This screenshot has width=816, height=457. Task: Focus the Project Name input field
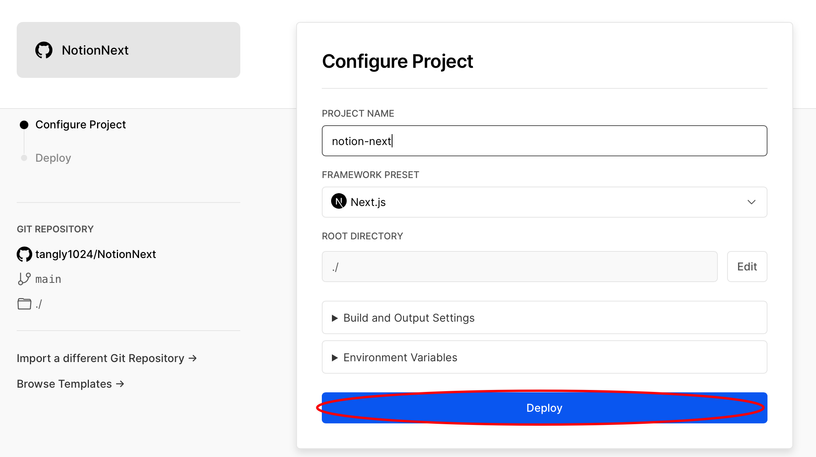pyautogui.click(x=544, y=141)
